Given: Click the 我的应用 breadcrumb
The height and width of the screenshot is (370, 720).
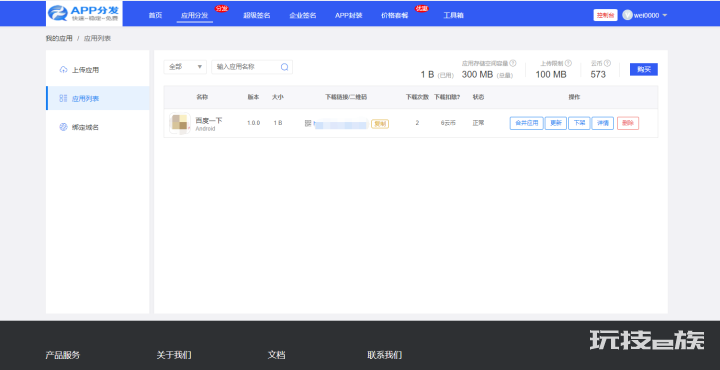Looking at the screenshot, I should pos(59,39).
